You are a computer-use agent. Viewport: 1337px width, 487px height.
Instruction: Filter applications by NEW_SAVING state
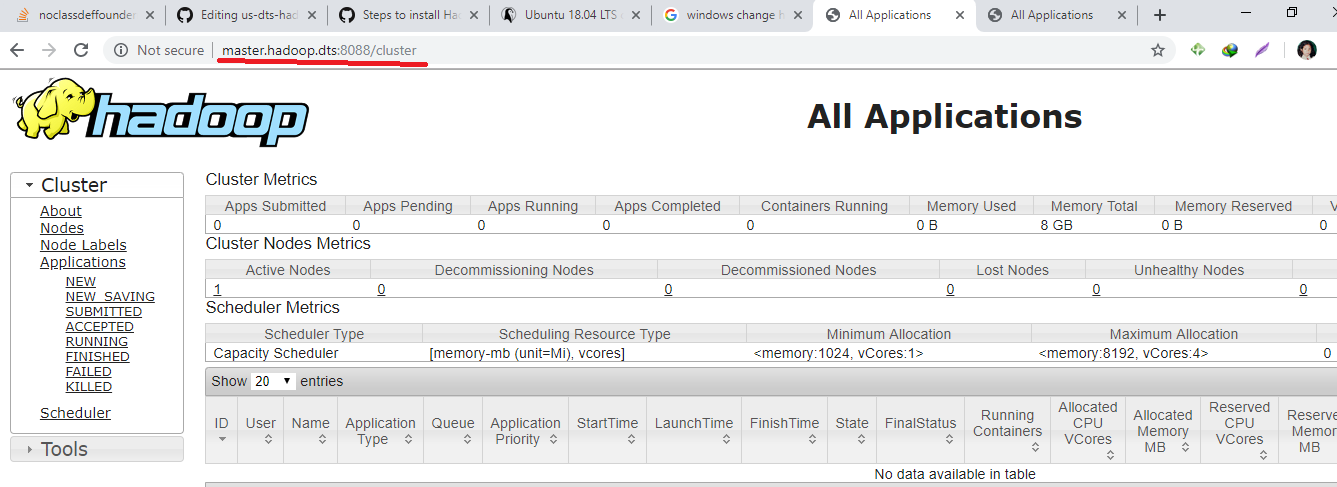point(110,297)
